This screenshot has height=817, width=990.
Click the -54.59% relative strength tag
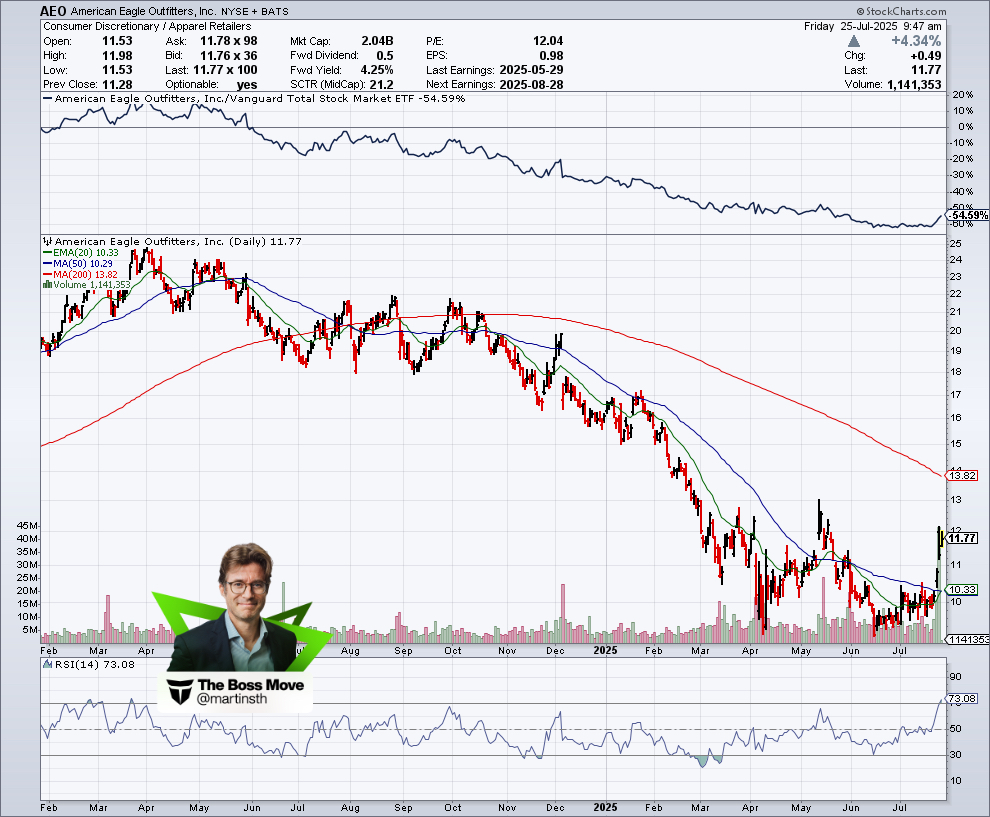tap(969, 215)
